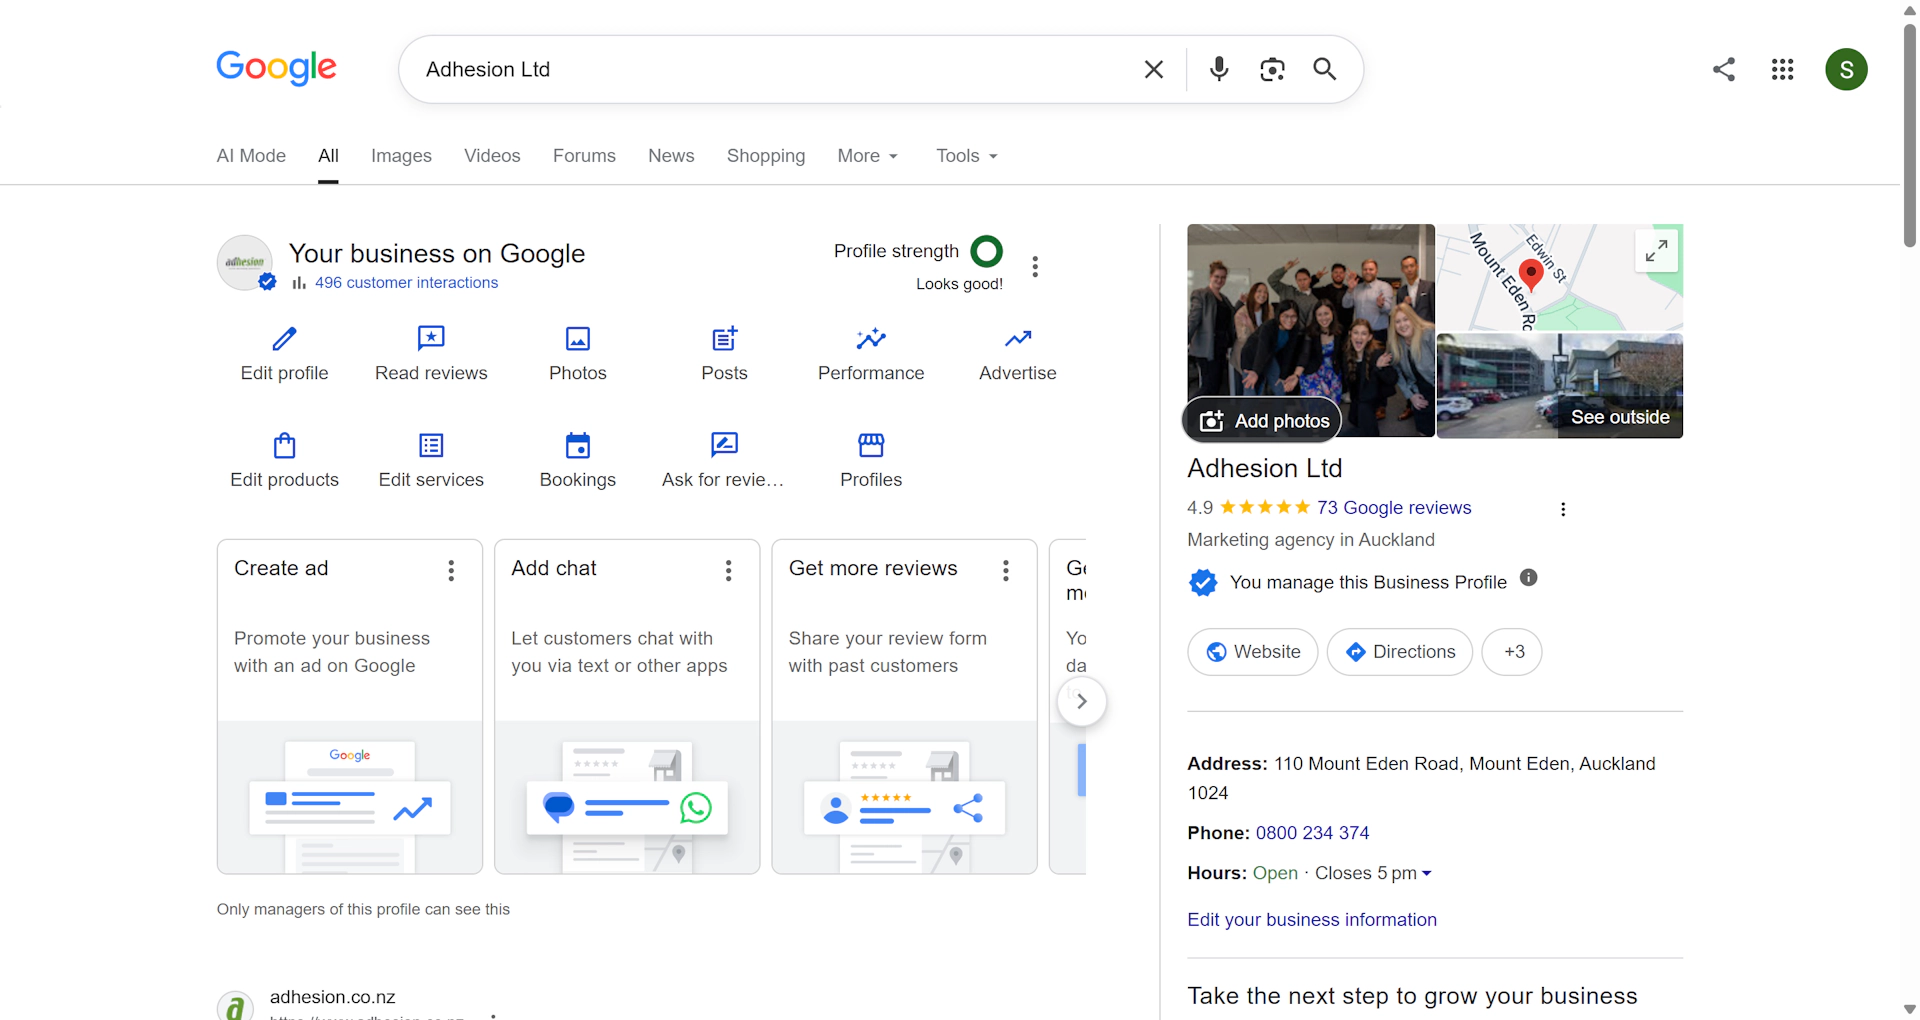Viewport: 1920px width, 1020px height.
Task: Open 496 customer interactions link
Action: pos(406,283)
